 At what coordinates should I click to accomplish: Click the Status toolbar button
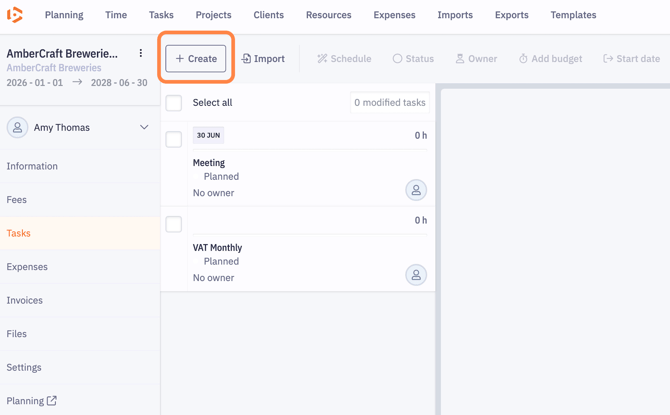tap(413, 59)
